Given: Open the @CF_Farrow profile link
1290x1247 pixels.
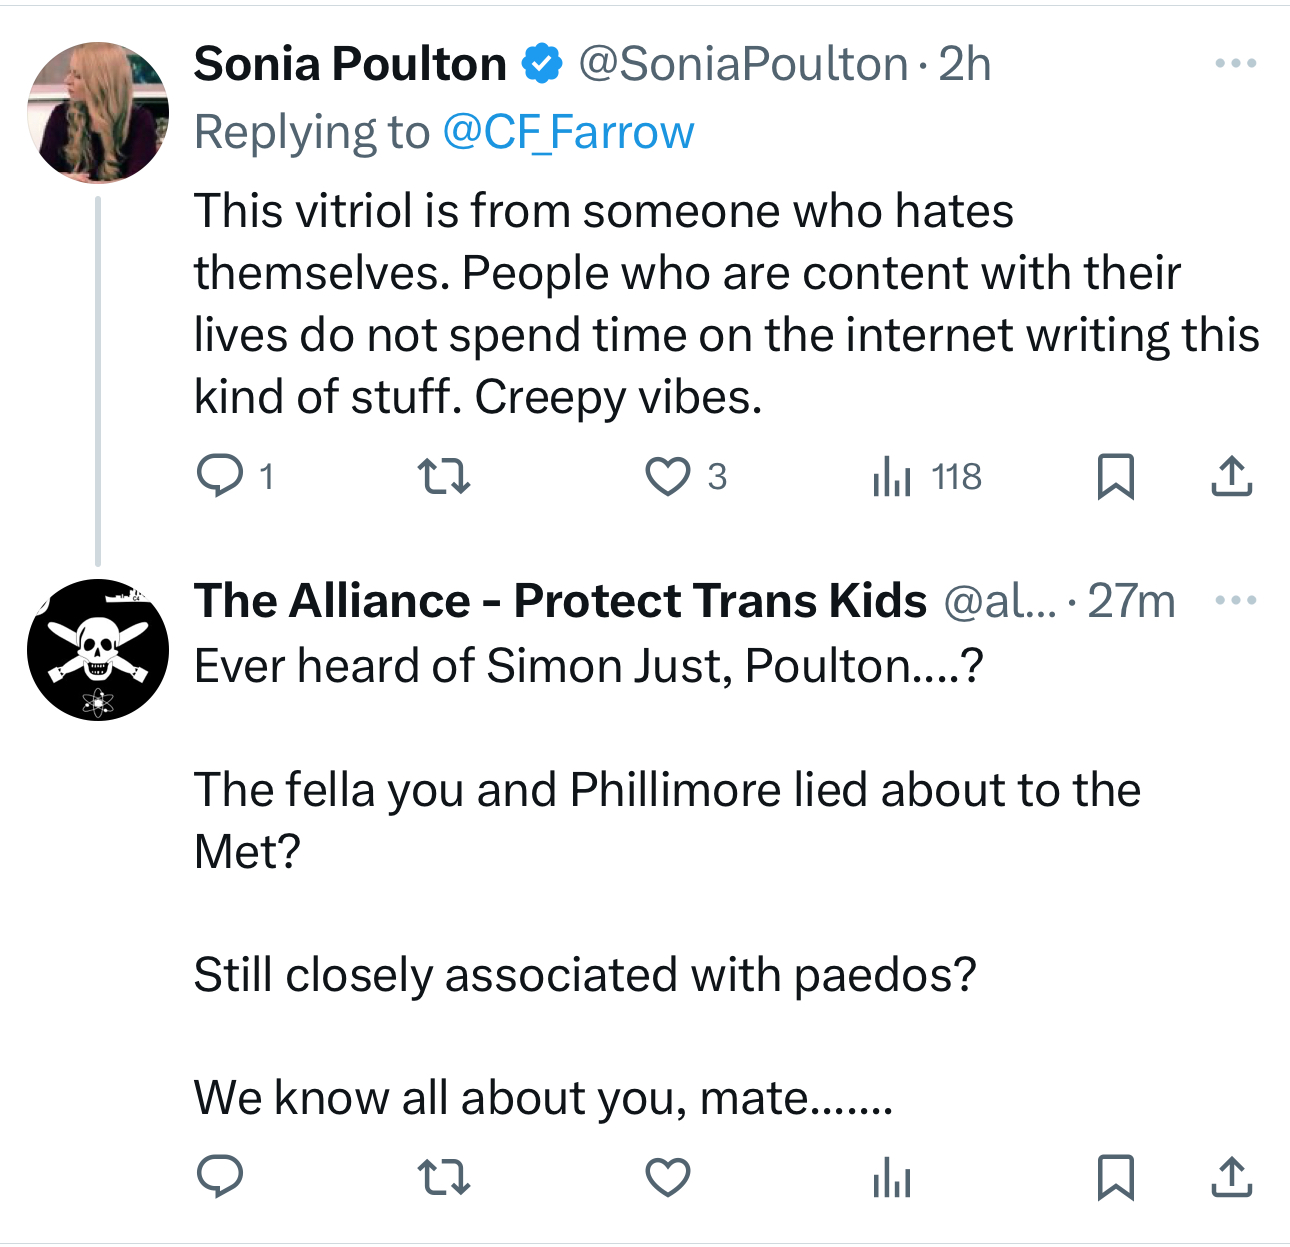Looking at the screenshot, I should click(x=568, y=132).
